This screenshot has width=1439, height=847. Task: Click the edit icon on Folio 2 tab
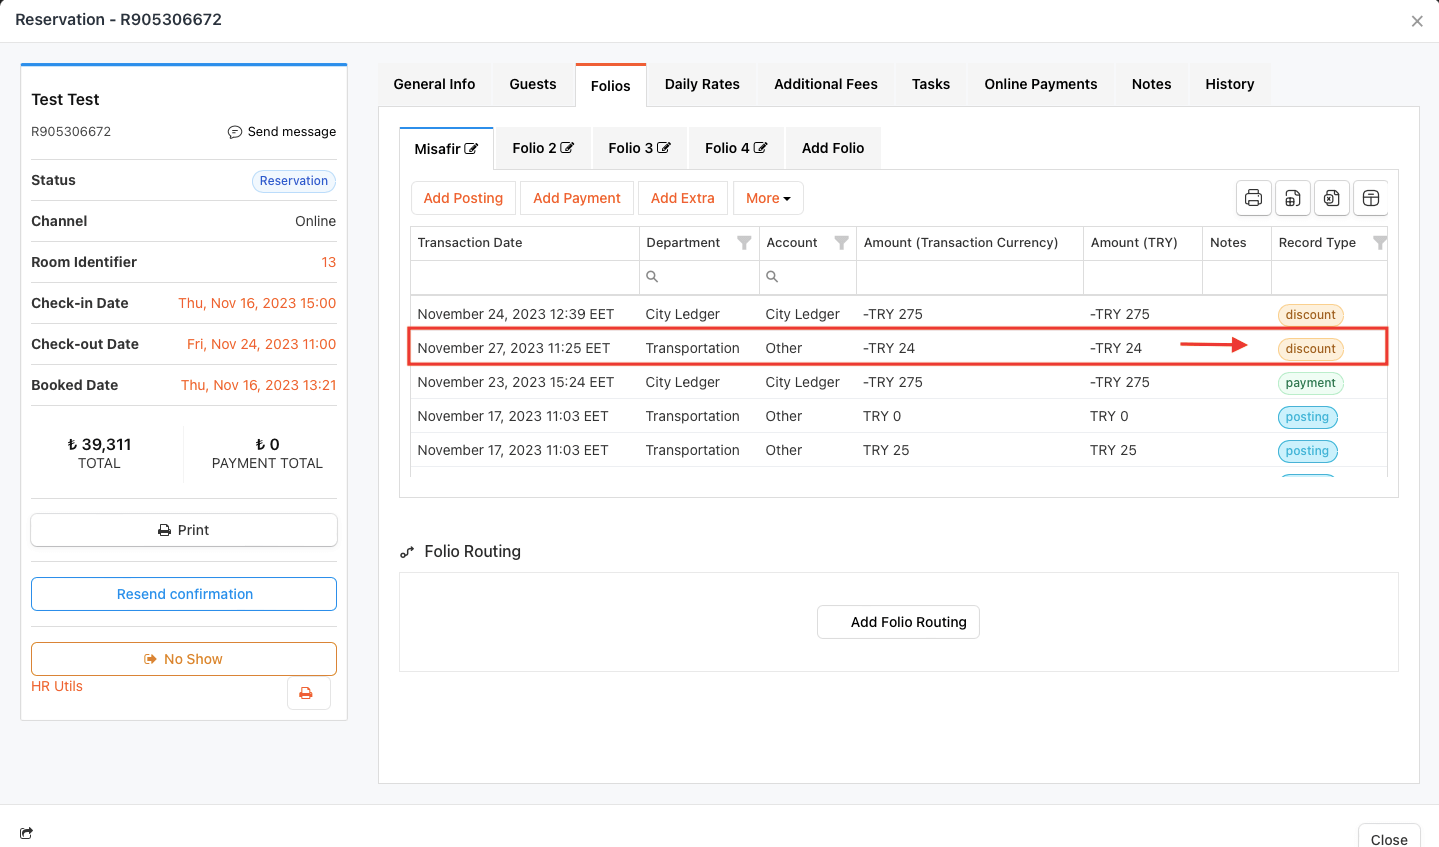click(x=567, y=148)
